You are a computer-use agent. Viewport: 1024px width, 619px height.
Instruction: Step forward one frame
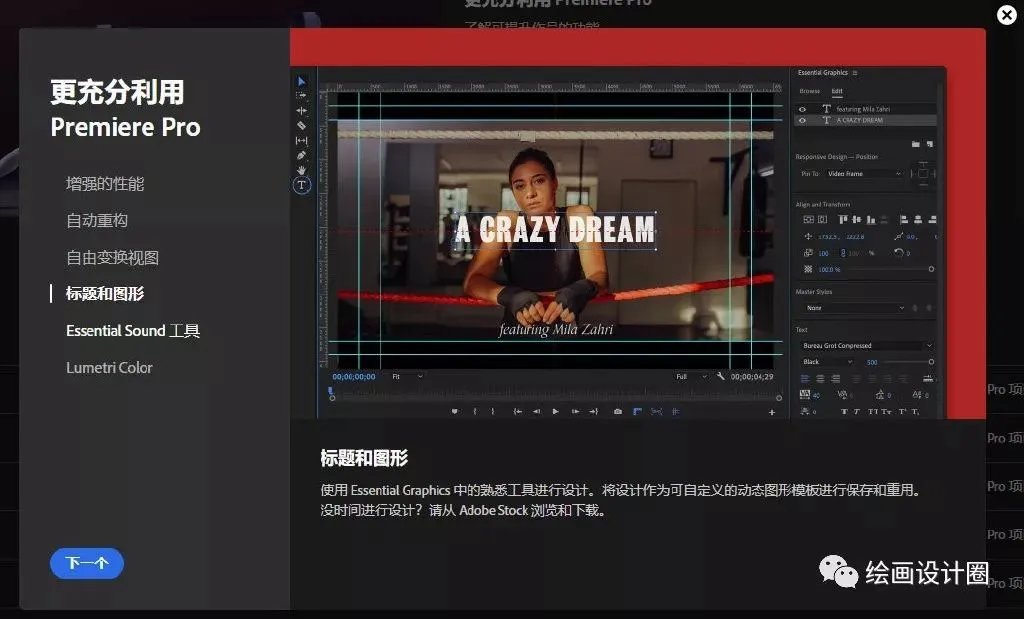pos(575,411)
